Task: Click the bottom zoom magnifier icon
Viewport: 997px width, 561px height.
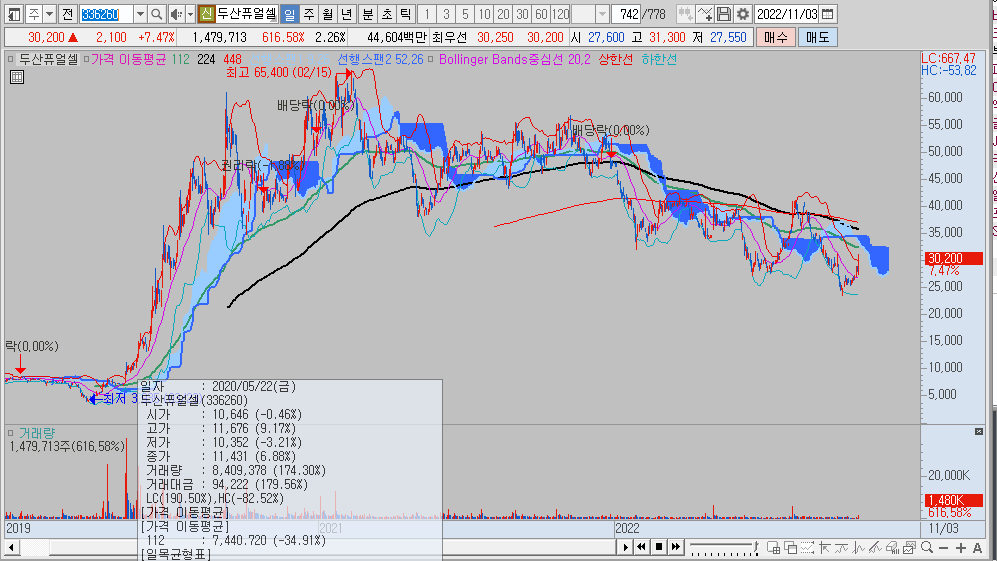Action: pos(927,547)
